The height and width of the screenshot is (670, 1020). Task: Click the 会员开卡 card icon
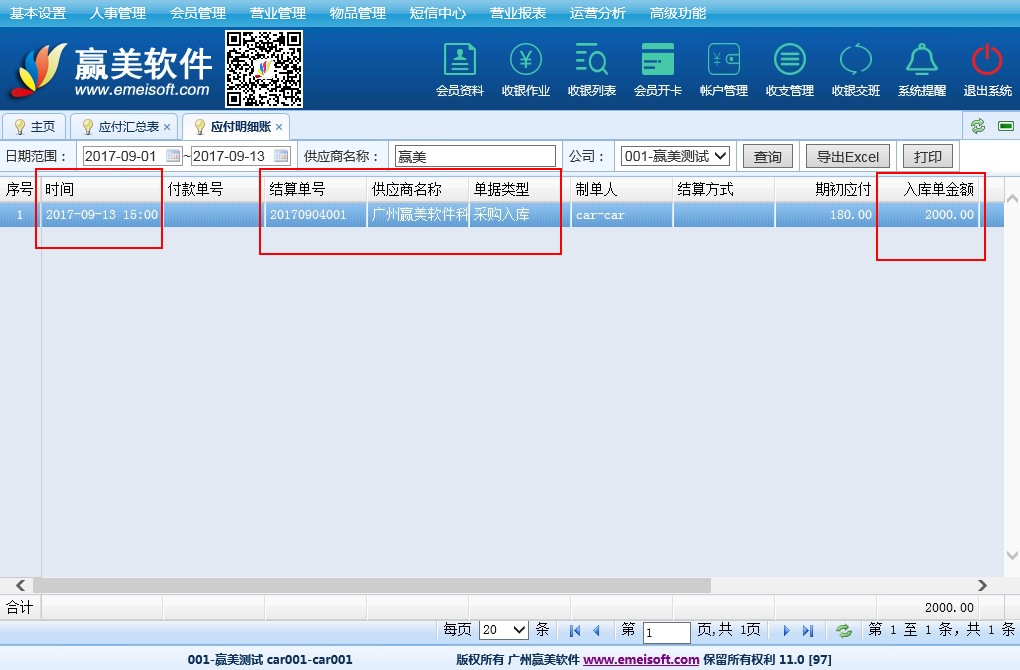click(x=657, y=61)
